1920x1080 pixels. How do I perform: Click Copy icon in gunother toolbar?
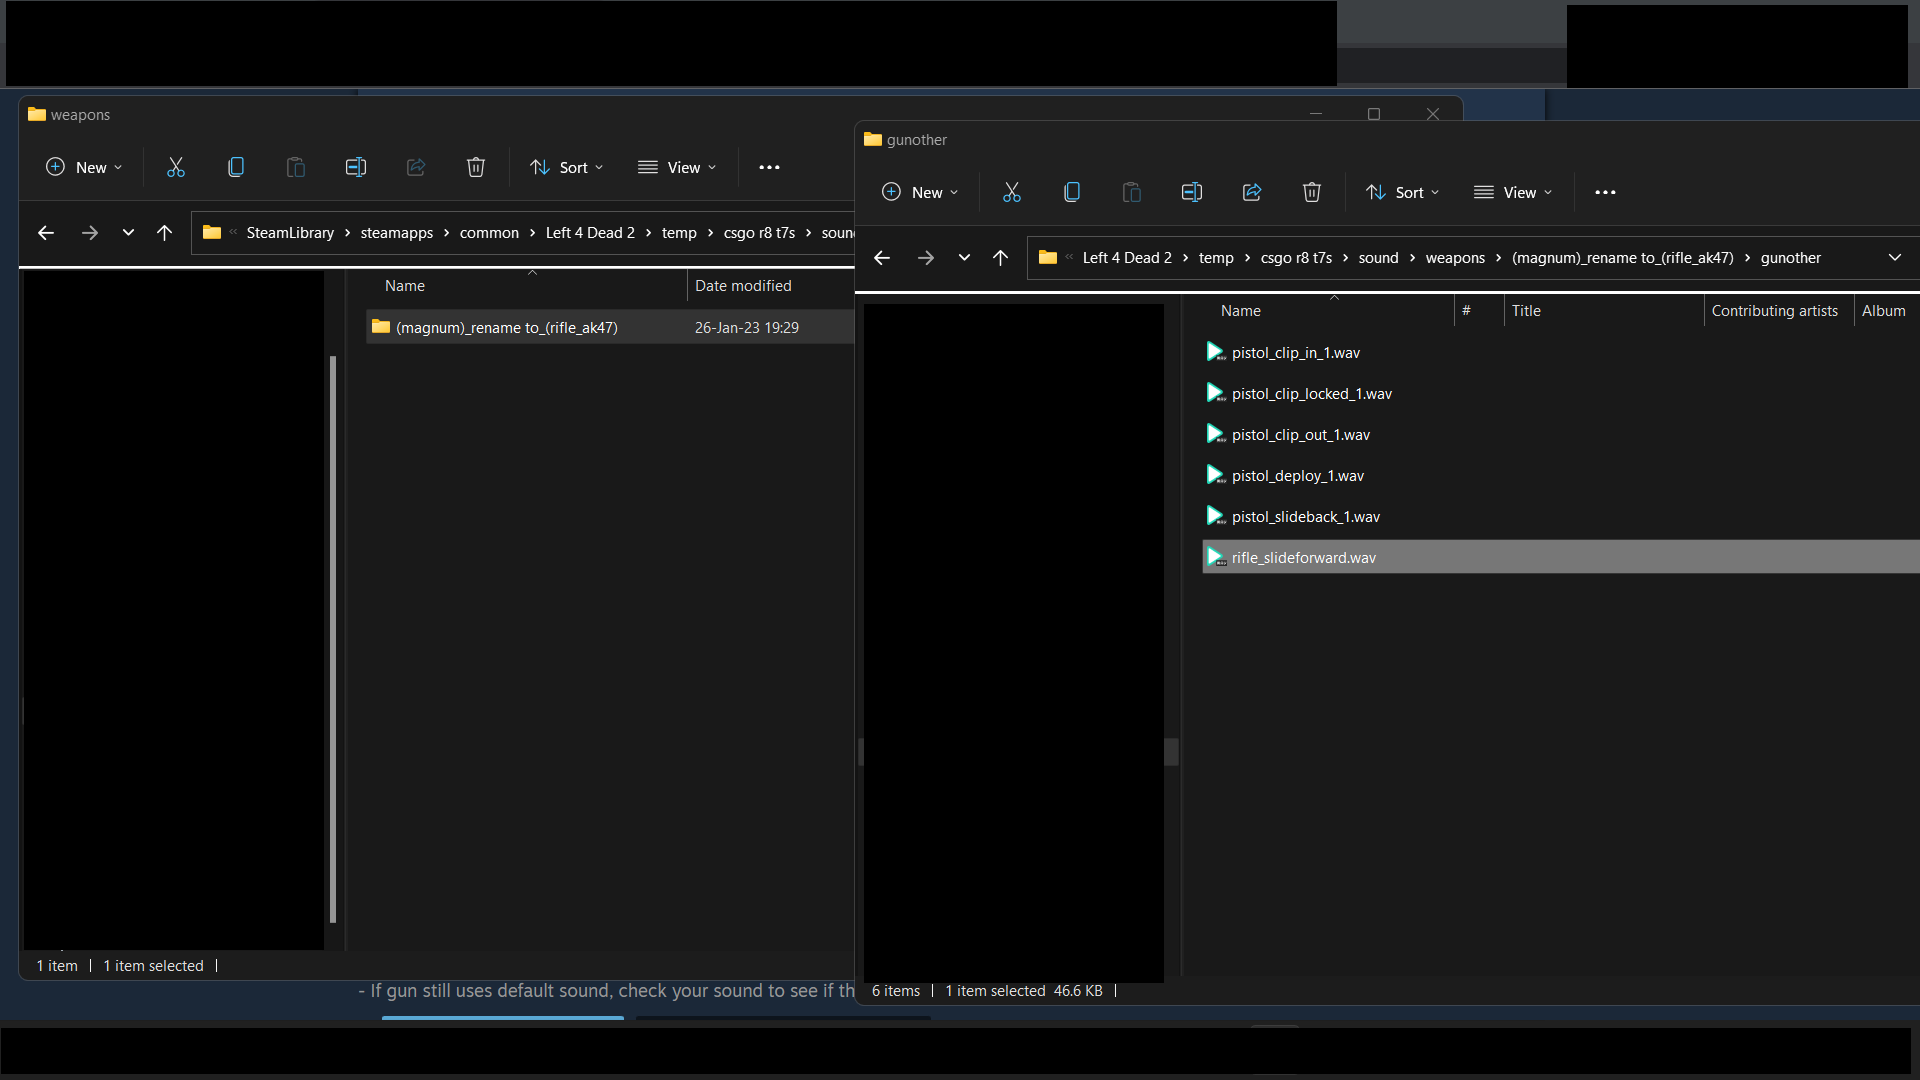point(1071,192)
